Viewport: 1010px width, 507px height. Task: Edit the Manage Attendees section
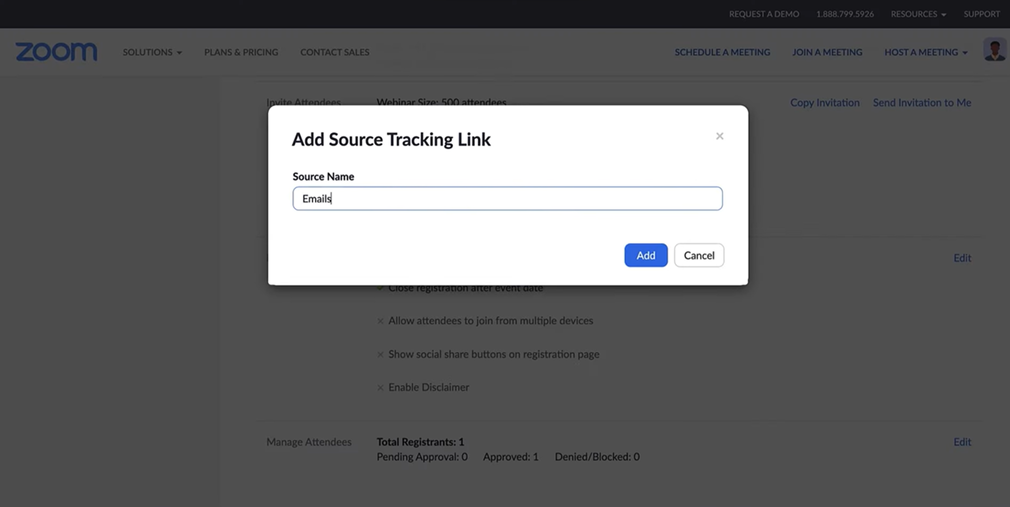tap(961, 441)
